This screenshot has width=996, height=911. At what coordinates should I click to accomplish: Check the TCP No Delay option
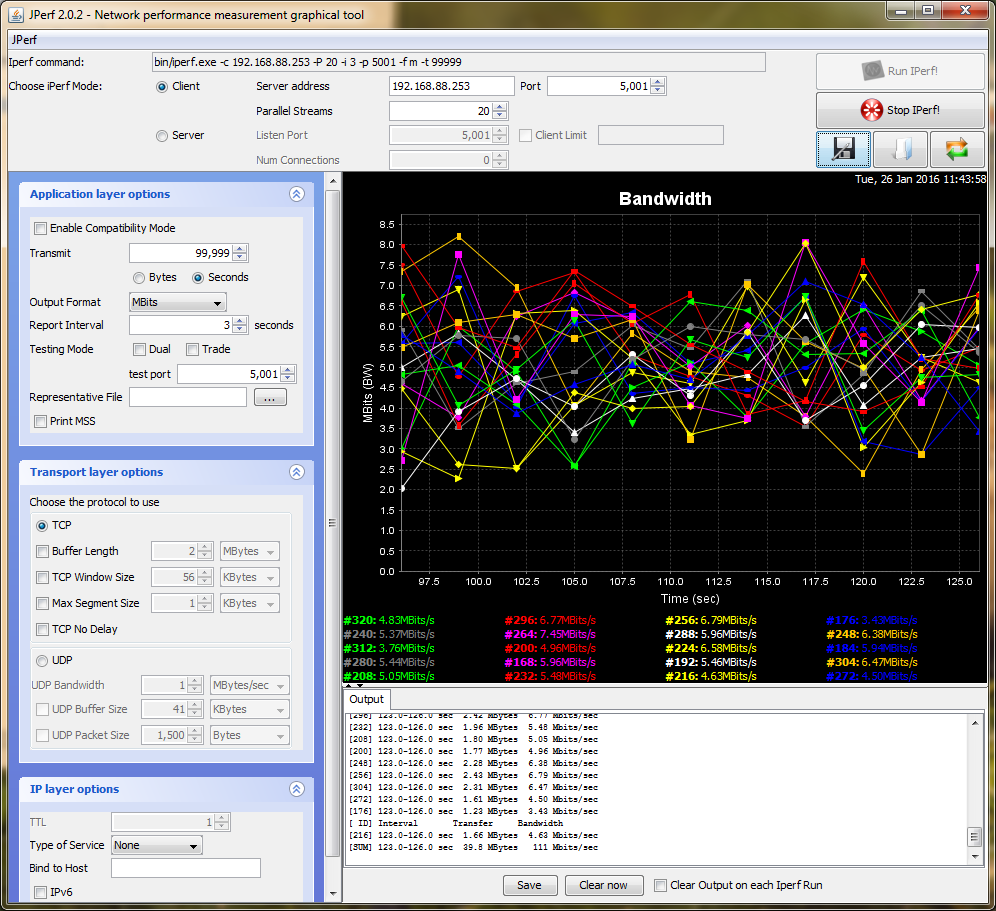(43, 629)
